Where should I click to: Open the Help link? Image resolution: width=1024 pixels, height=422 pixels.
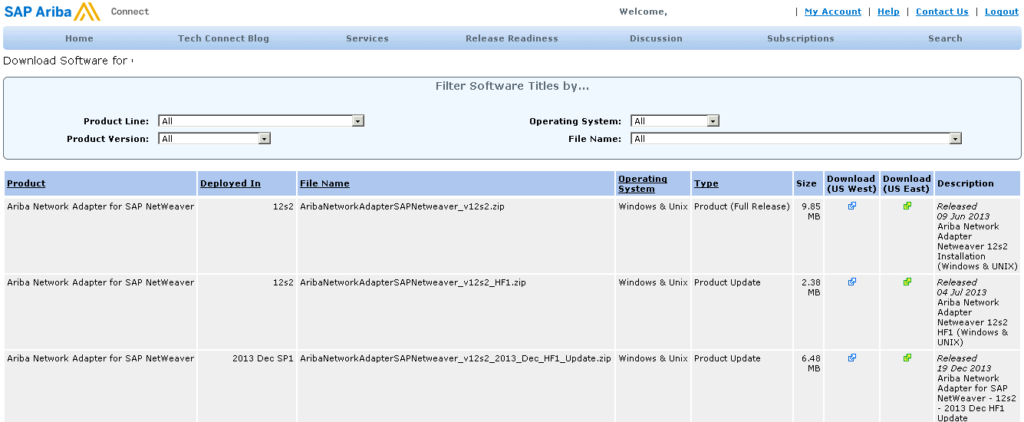click(888, 12)
